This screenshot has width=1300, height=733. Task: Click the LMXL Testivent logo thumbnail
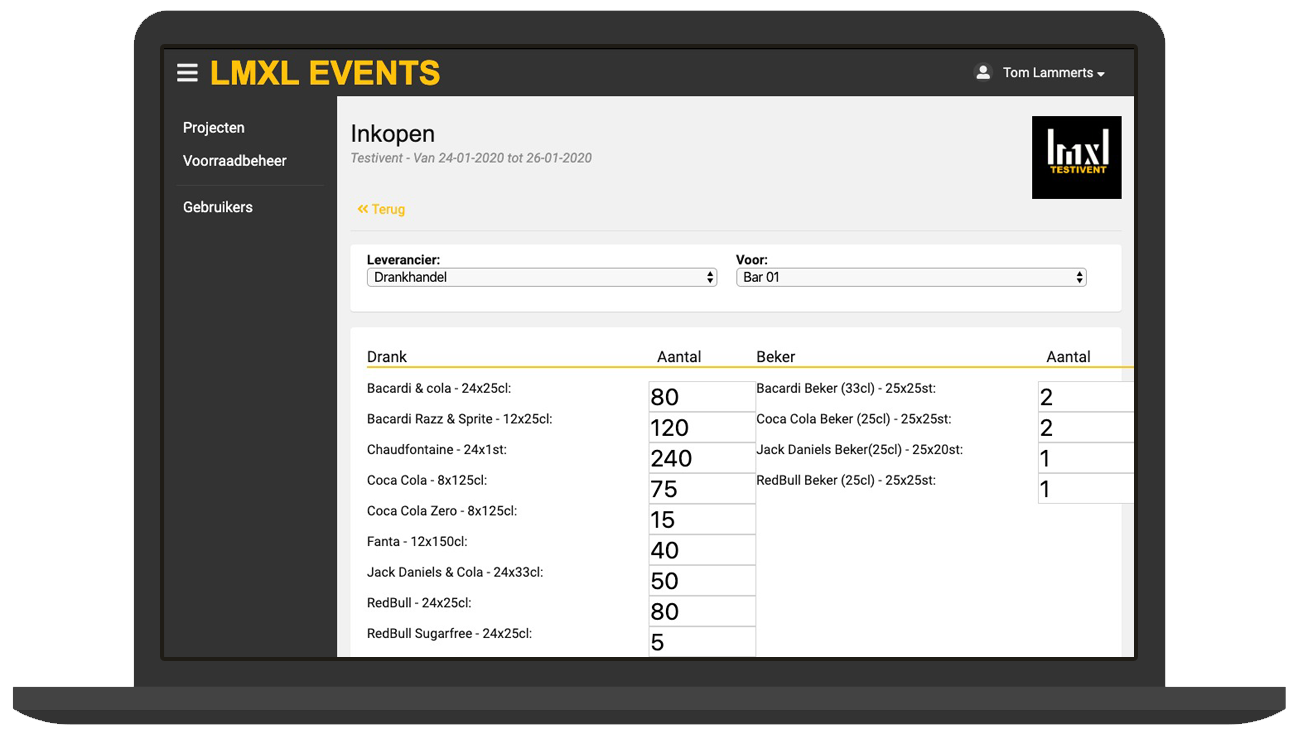pos(1076,157)
